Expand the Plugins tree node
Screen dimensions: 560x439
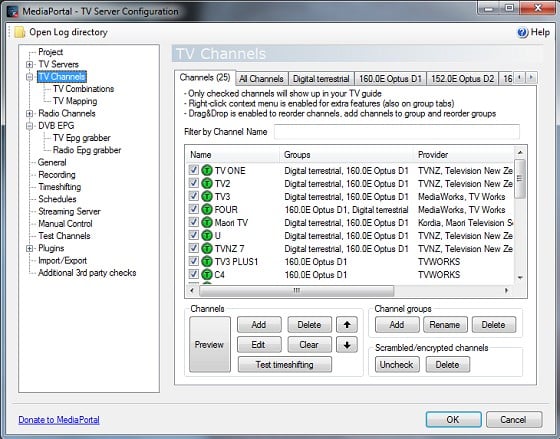pyautogui.click(x=30, y=248)
